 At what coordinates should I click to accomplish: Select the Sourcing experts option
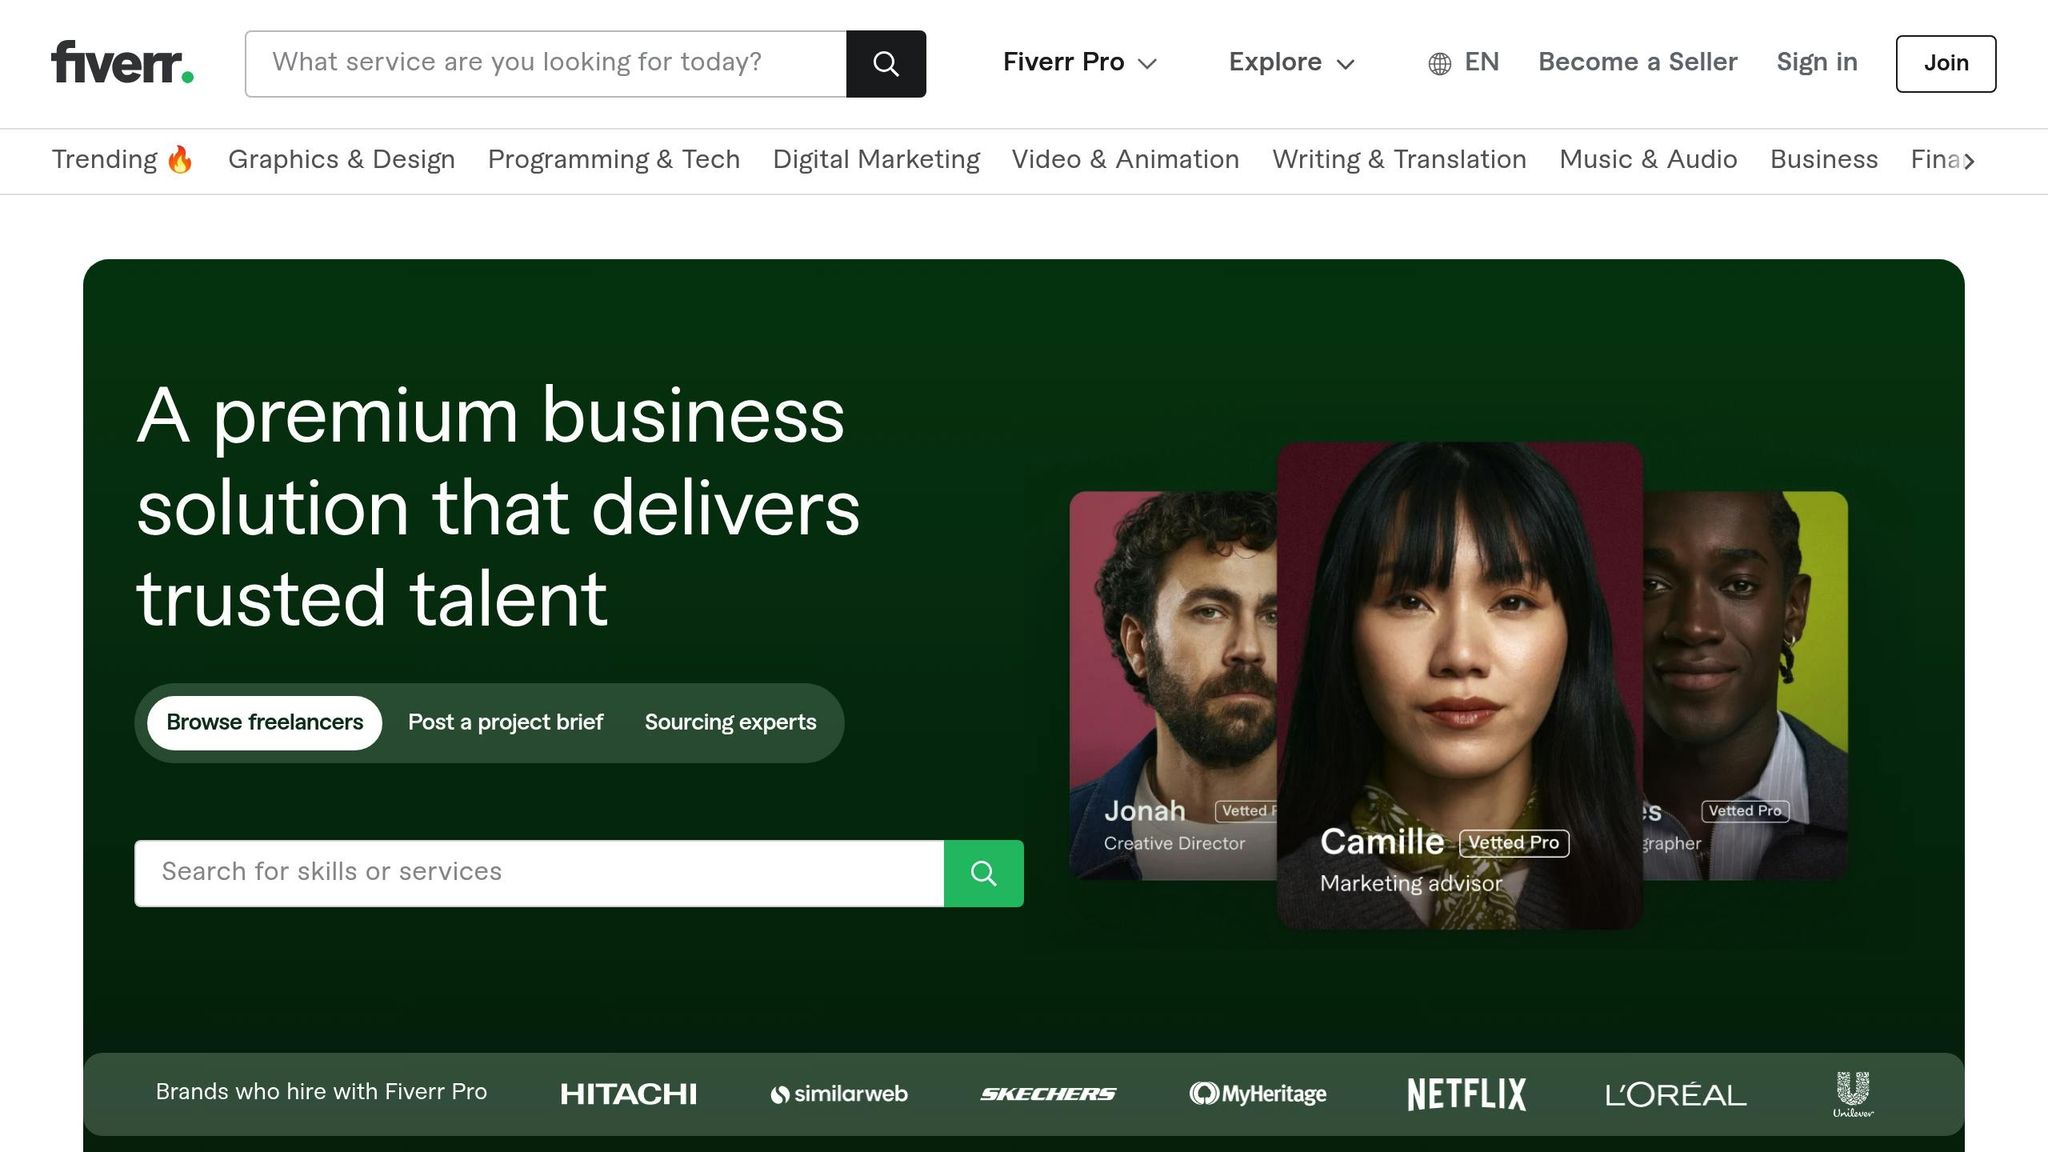click(731, 722)
